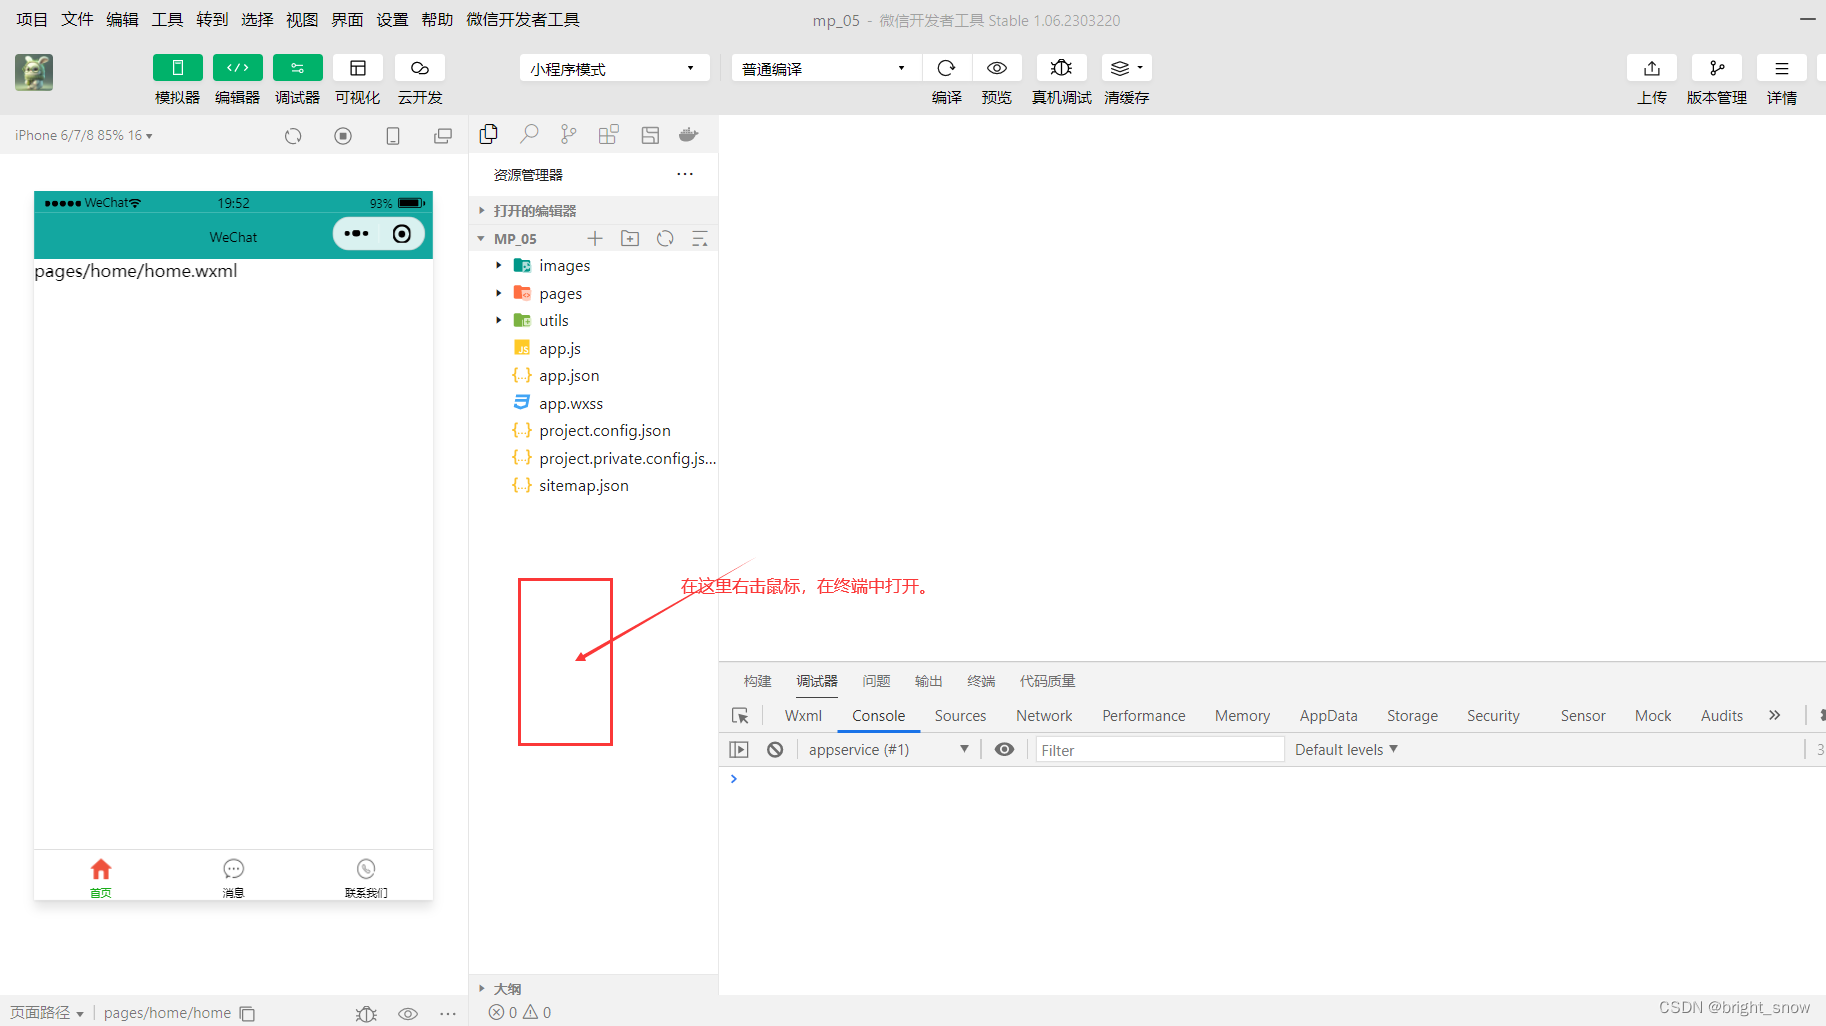Click the 真机调试 remote debug icon
Screen dimensions: 1826x1026
(x=1061, y=67)
